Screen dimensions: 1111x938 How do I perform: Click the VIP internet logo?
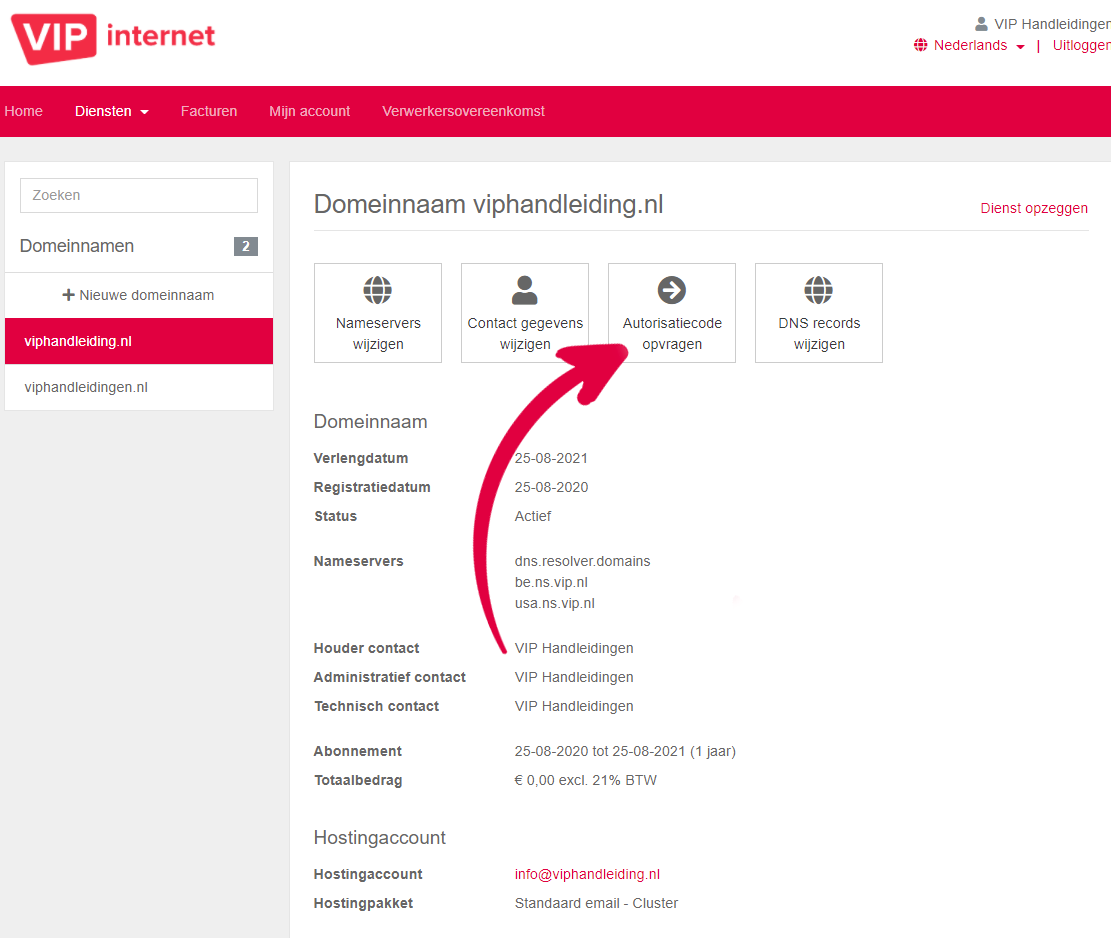[113, 38]
